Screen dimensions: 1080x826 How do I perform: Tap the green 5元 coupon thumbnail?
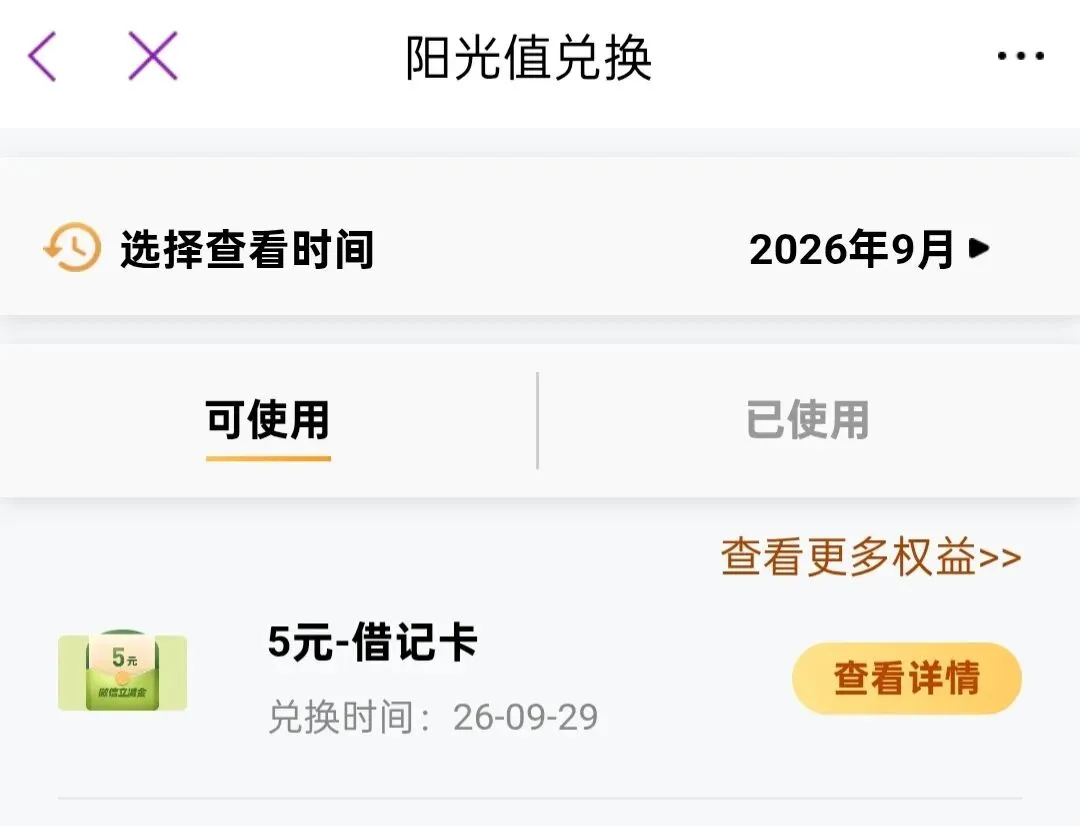tap(123, 670)
